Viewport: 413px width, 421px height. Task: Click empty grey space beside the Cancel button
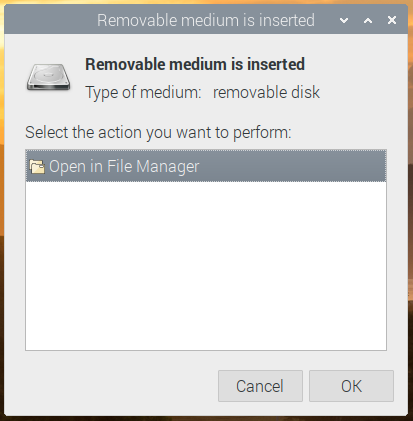tap(120, 386)
